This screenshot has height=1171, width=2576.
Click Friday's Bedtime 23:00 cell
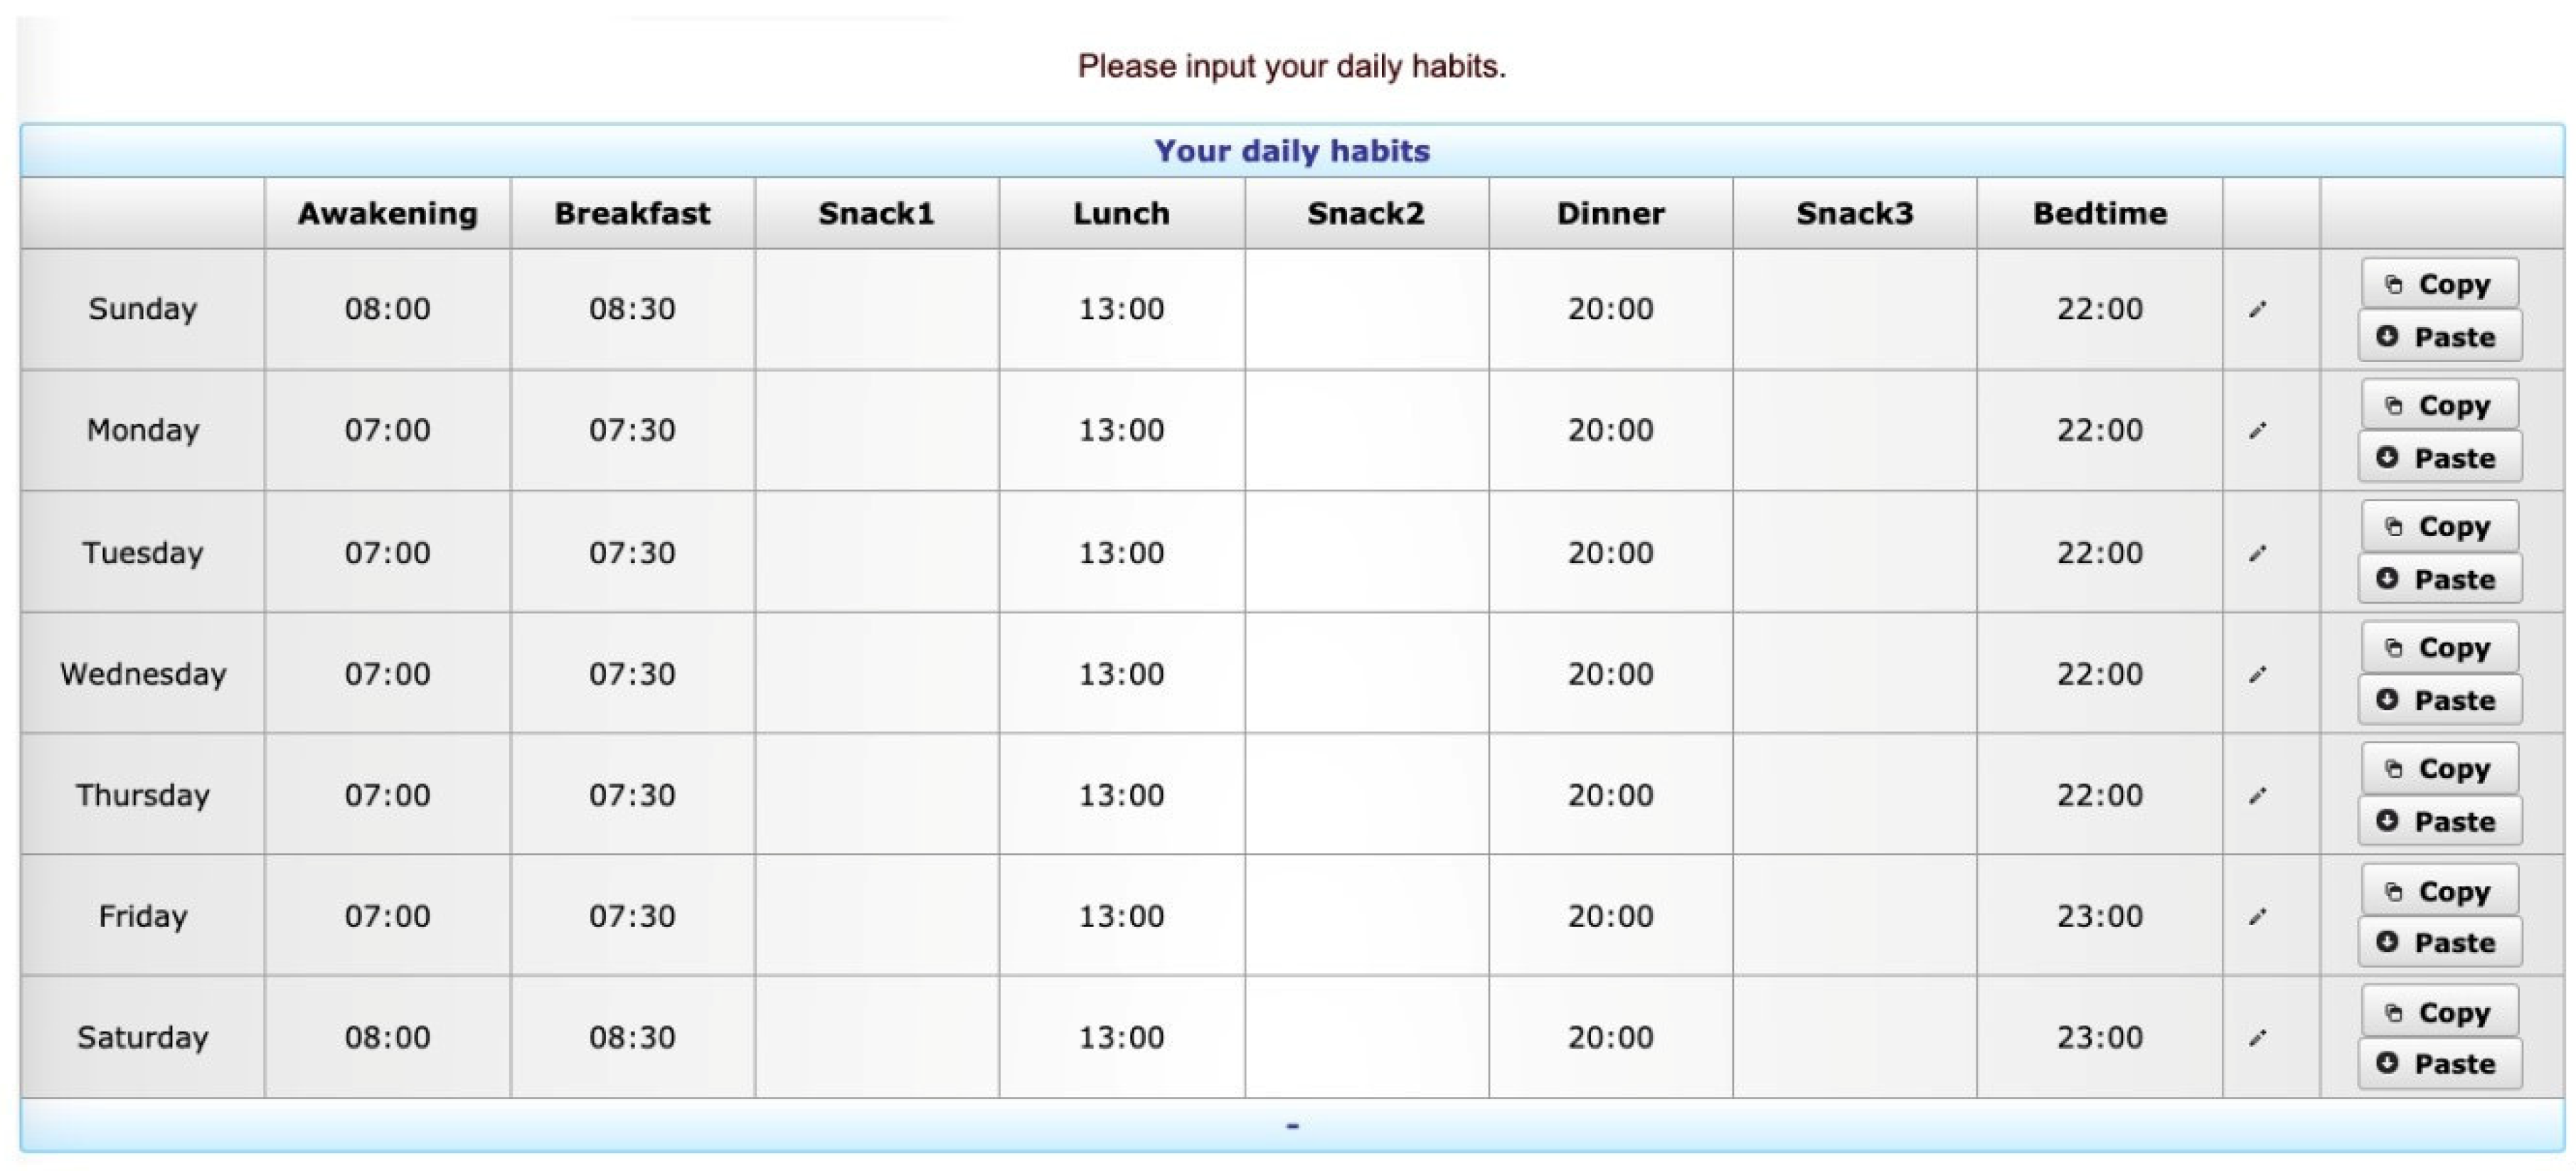click(x=2099, y=916)
